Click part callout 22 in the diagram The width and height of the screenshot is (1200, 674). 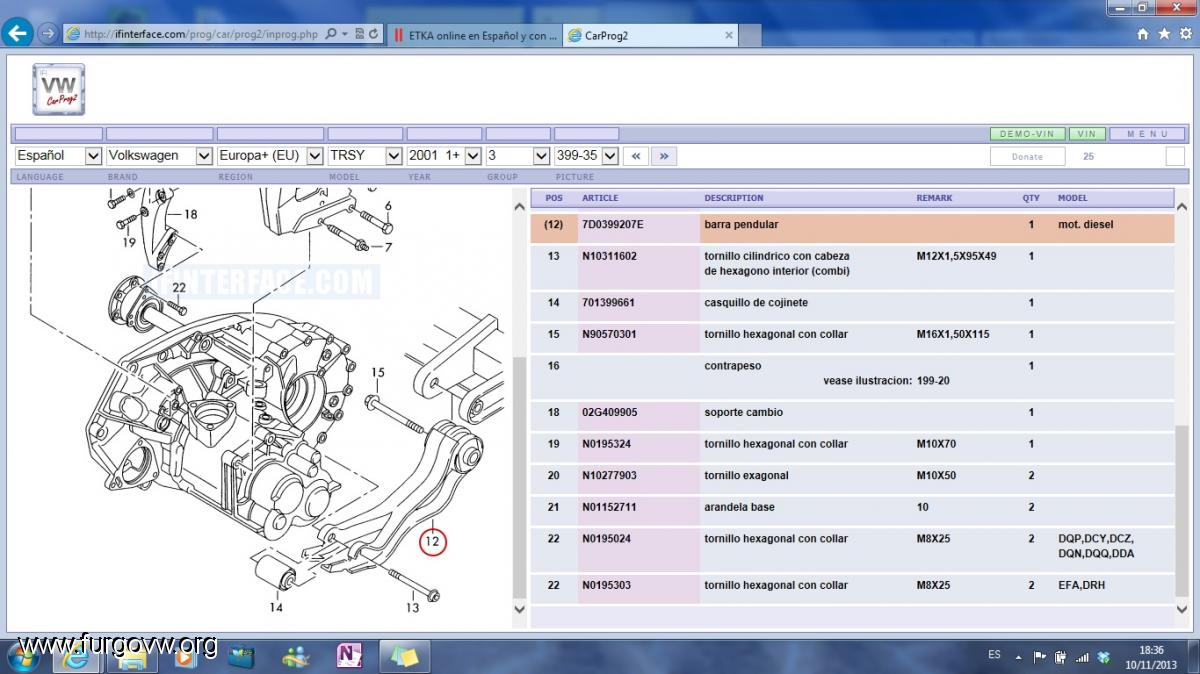178,287
